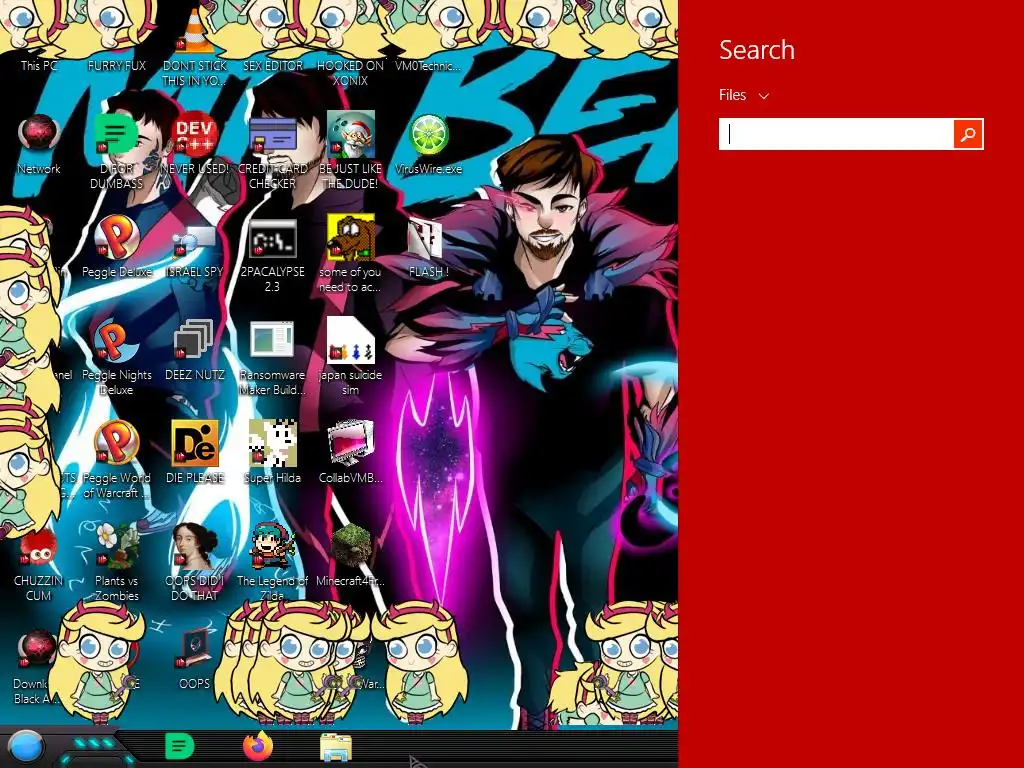Open the 'some of you need to ac...' dog icon
Screen dimensions: 1024x768
click(351, 253)
